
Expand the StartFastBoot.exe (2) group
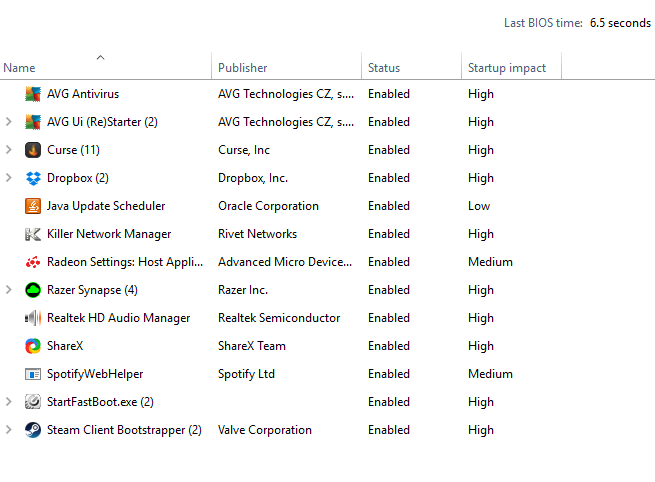point(8,402)
